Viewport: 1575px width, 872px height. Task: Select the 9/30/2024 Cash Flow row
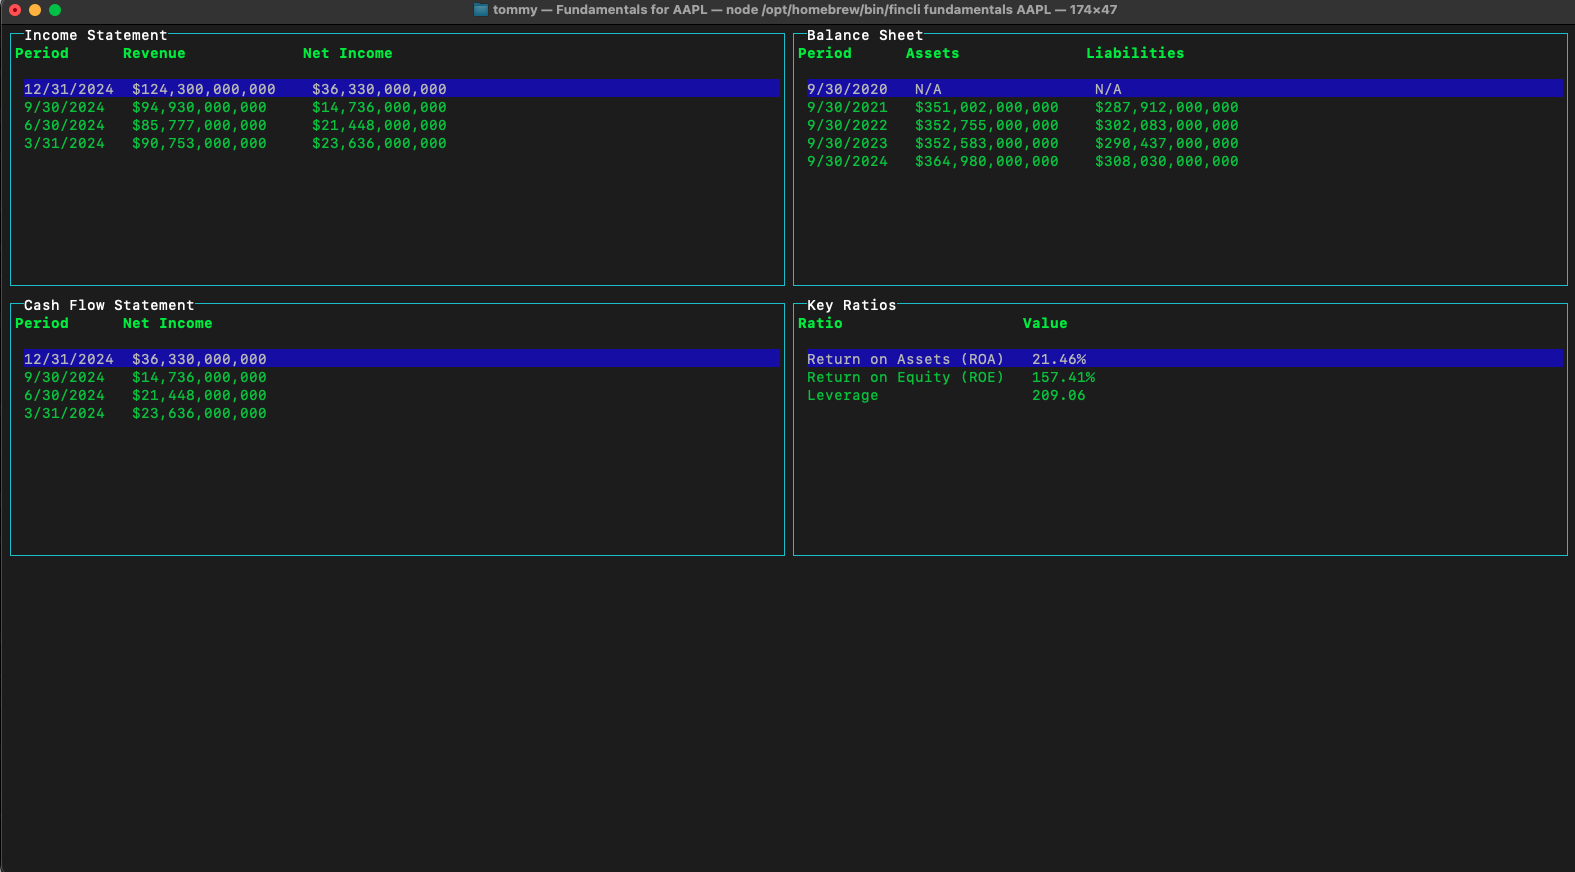coord(401,377)
